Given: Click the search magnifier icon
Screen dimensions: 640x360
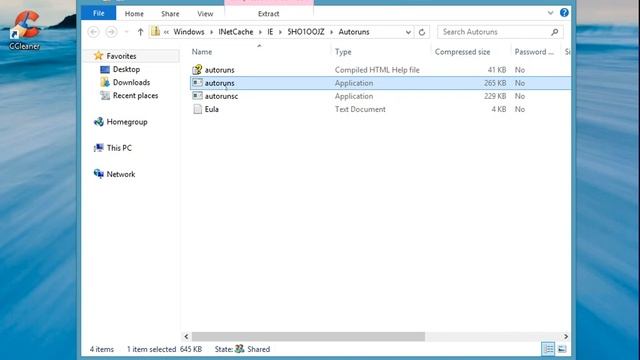Looking at the screenshot, I should coord(554,32).
